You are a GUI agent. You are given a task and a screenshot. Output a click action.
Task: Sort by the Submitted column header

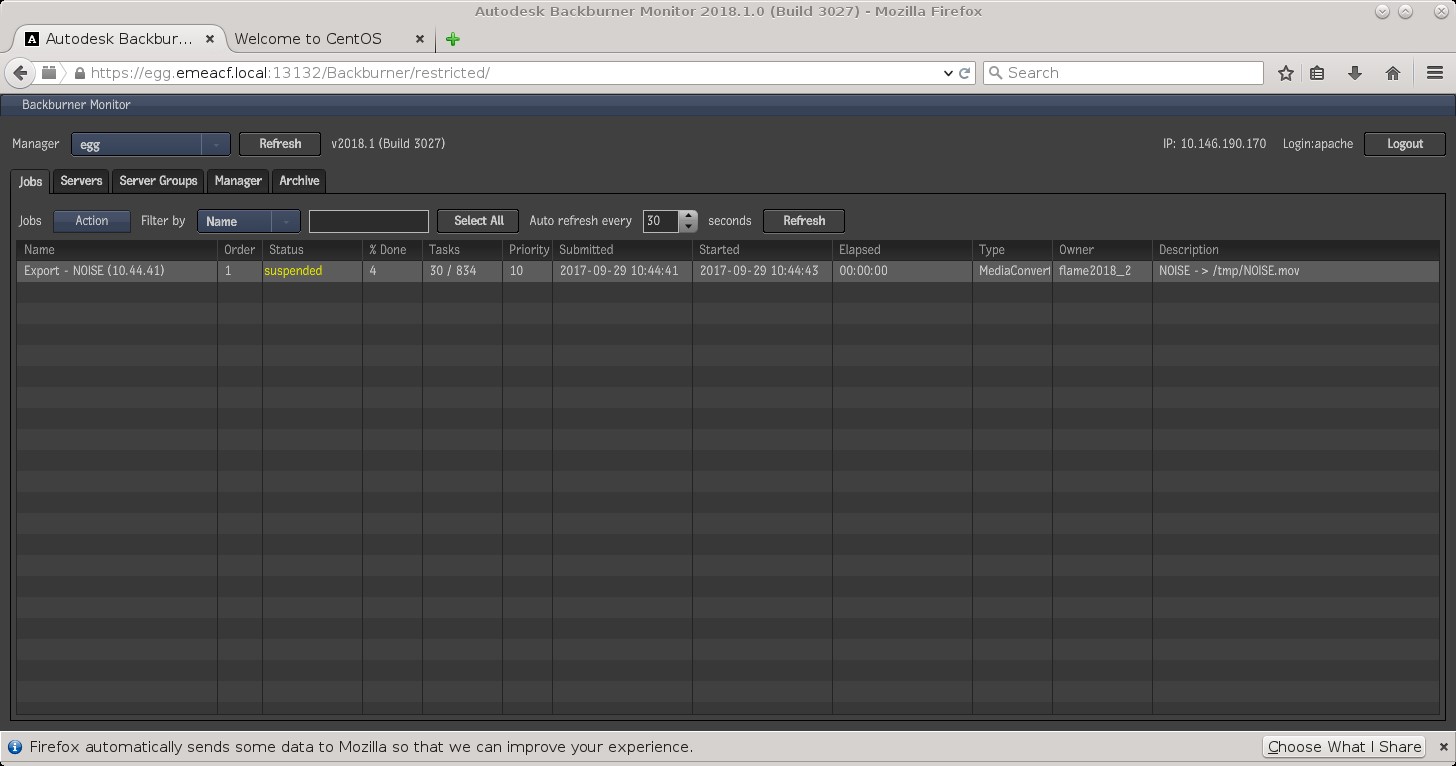[x=622, y=250]
